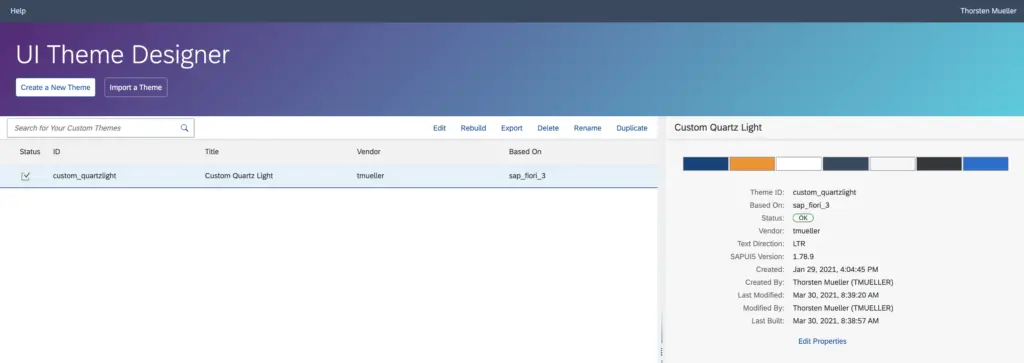Click the Modified By value in details panel
1024x363 pixels.
pos(843,308)
